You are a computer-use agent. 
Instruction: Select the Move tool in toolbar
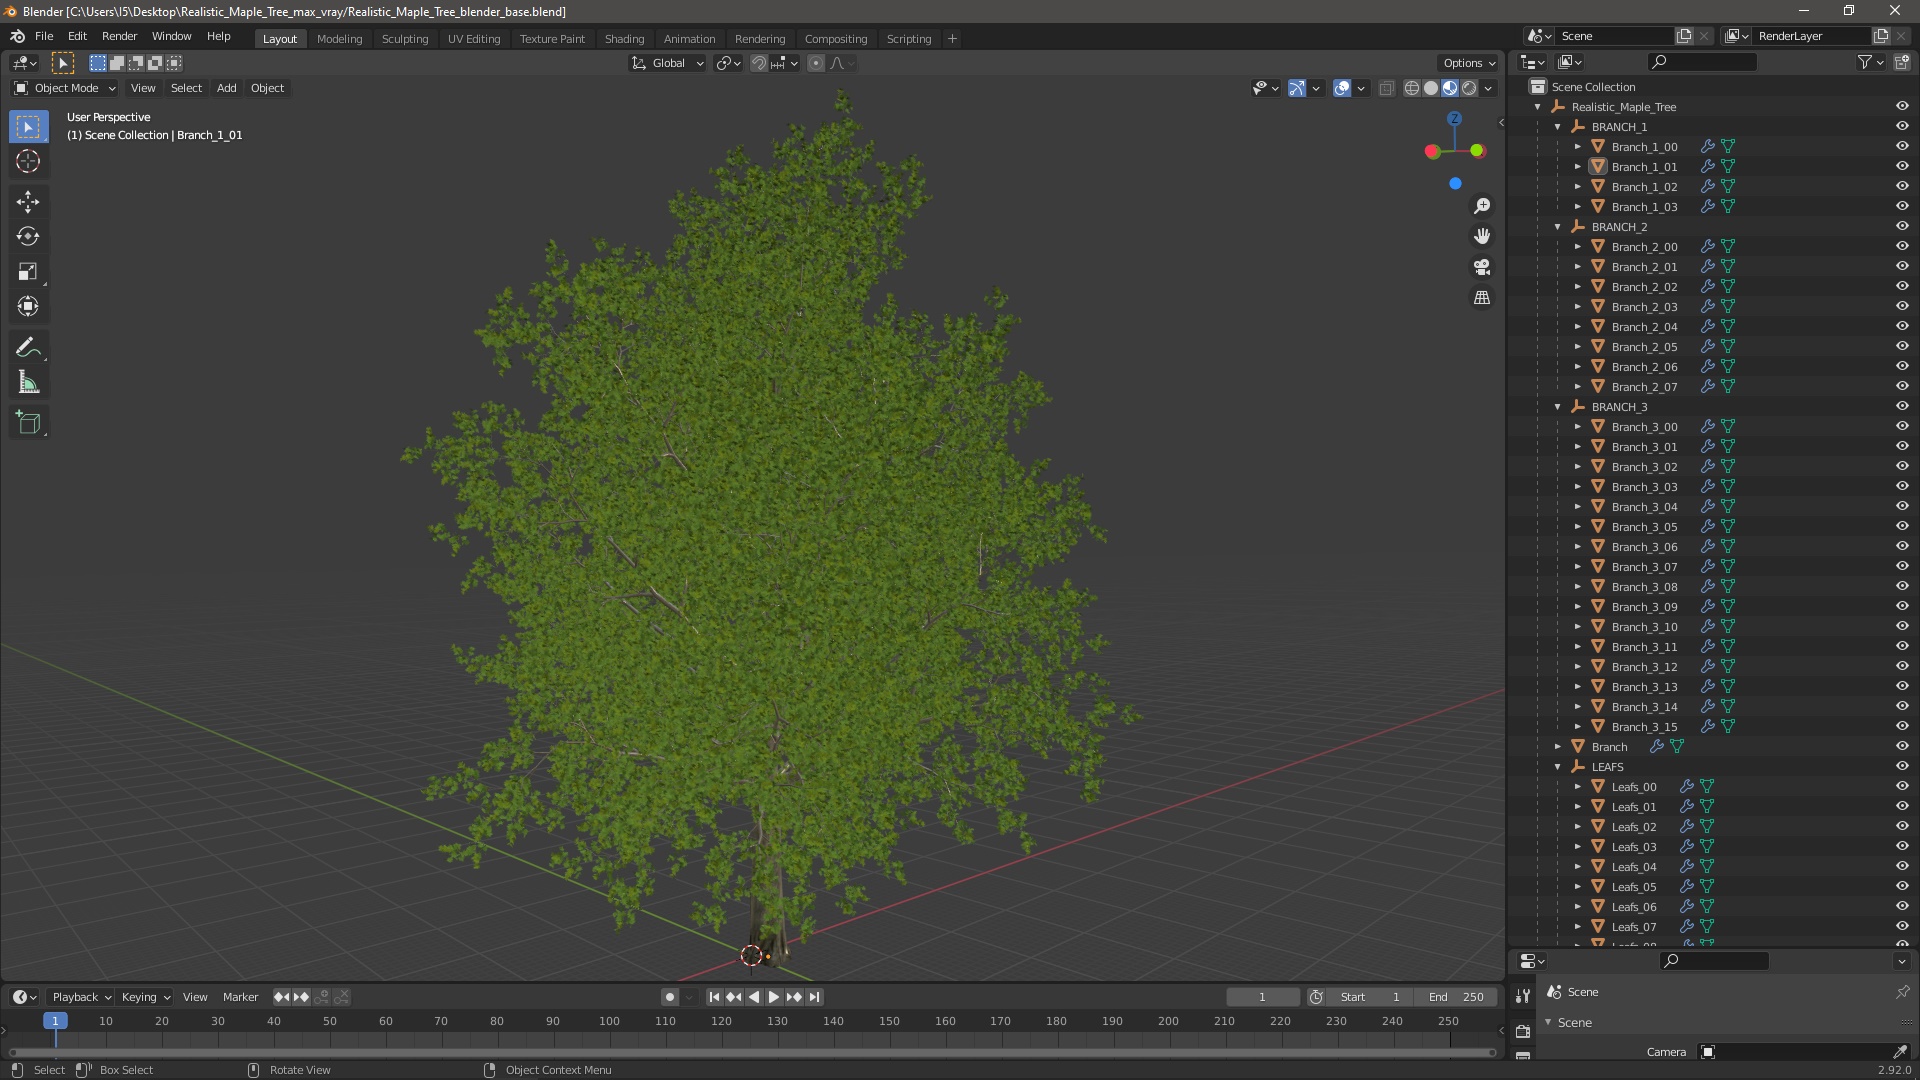pos(28,202)
